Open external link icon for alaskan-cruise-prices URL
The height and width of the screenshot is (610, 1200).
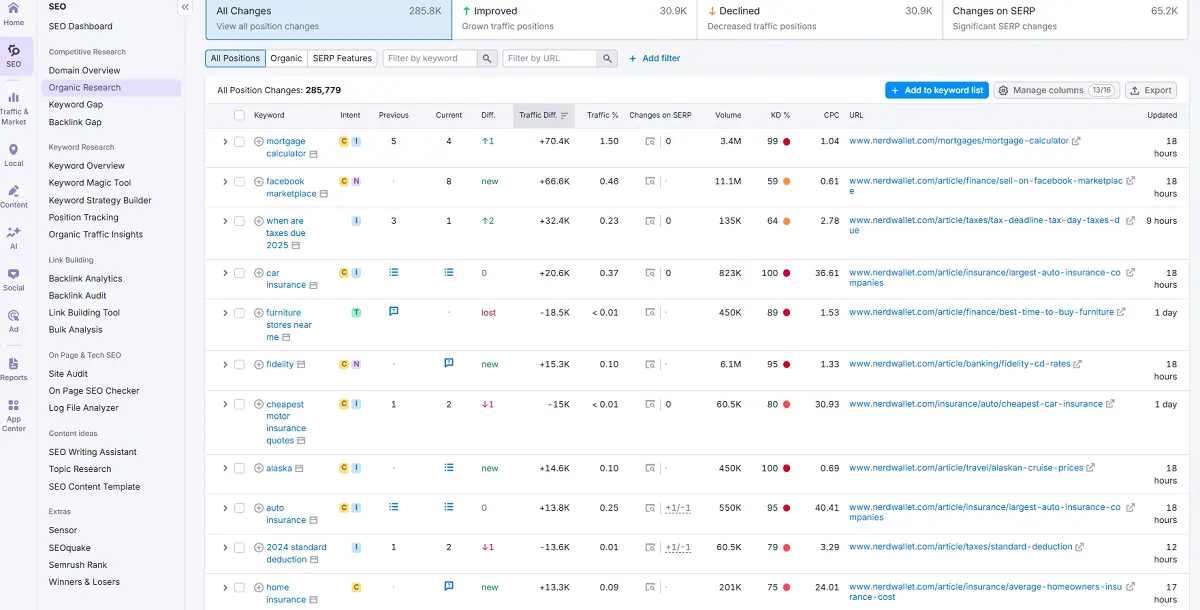1090,468
